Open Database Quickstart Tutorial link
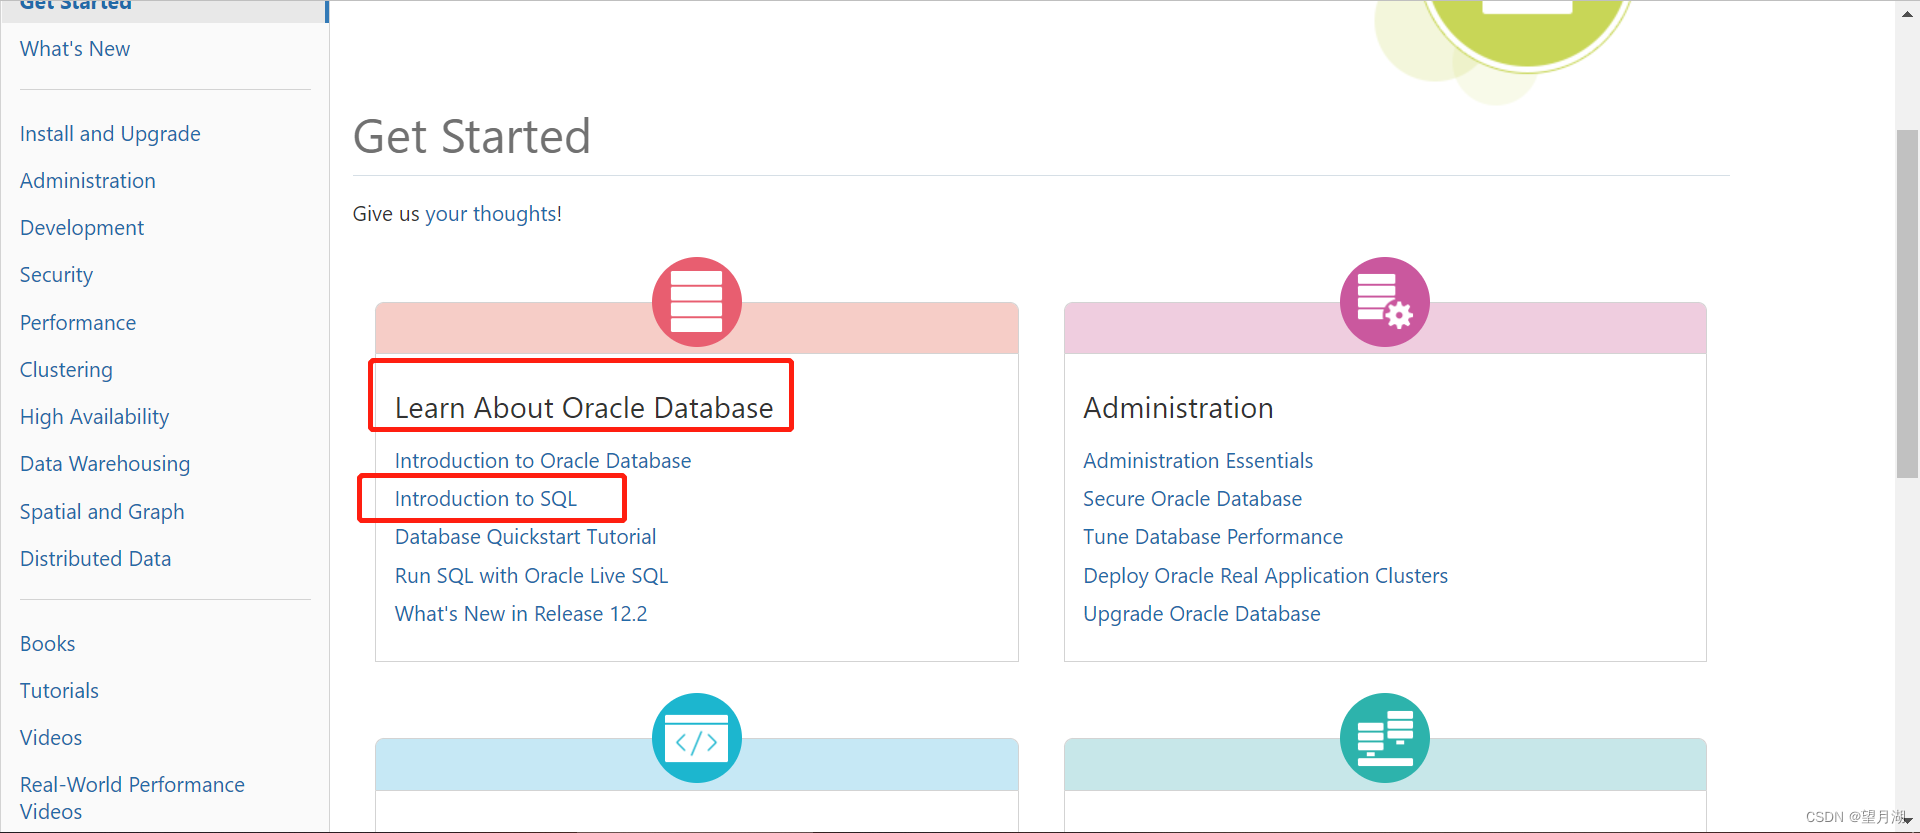 (526, 537)
